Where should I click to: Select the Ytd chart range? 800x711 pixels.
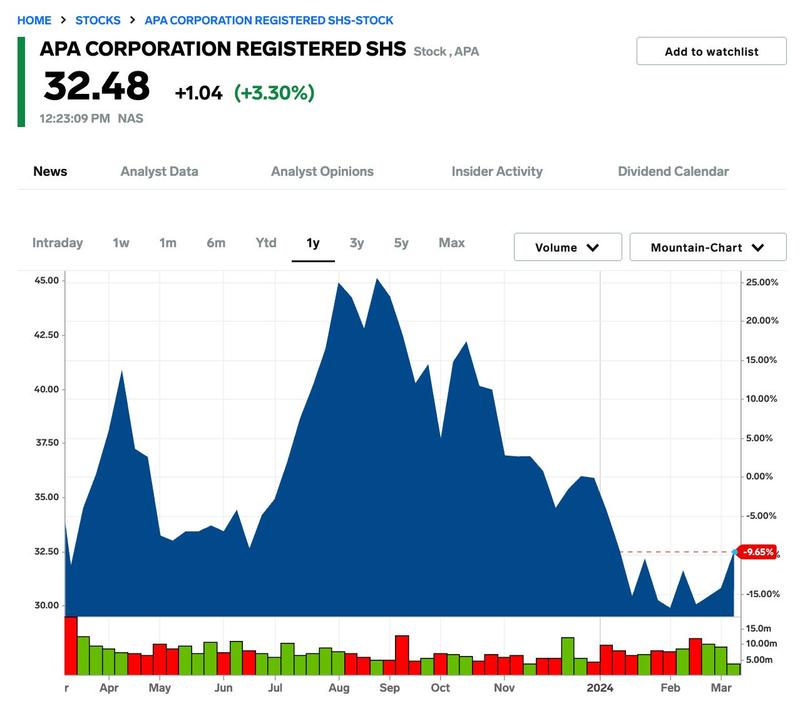[x=266, y=243]
